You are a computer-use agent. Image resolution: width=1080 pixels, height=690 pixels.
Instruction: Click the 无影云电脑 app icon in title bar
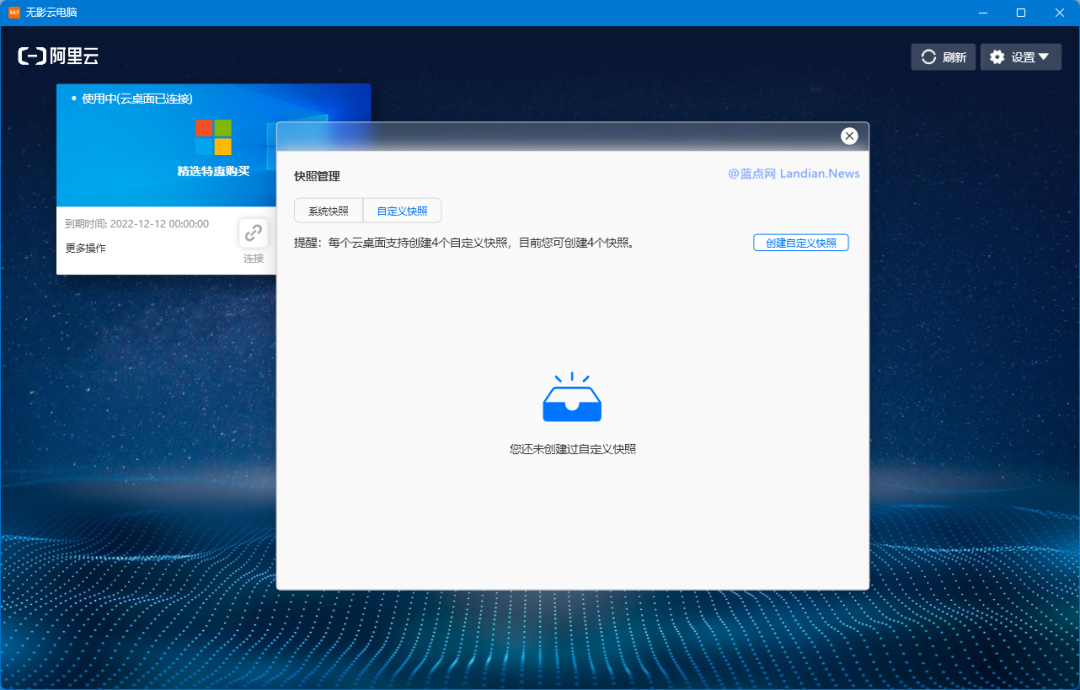click(14, 12)
